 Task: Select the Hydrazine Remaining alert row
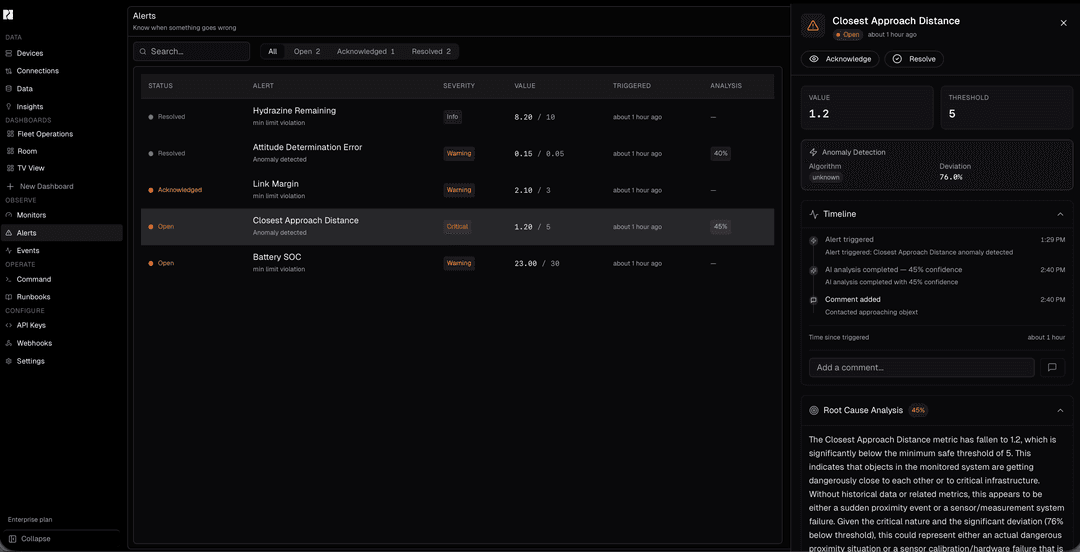click(x=457, y=116)
